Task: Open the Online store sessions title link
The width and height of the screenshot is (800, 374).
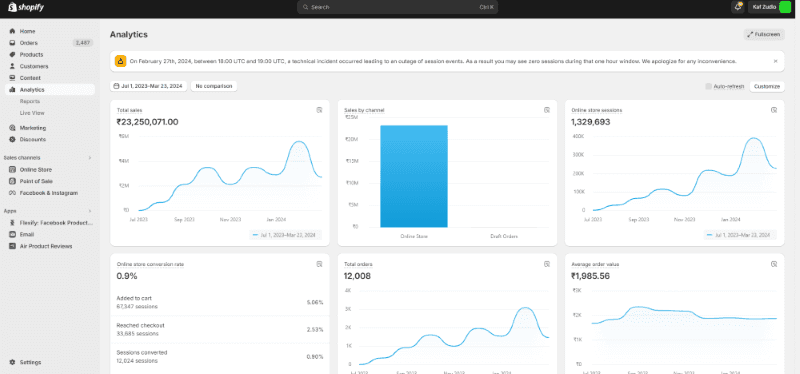Action: (x=596, y=110)
